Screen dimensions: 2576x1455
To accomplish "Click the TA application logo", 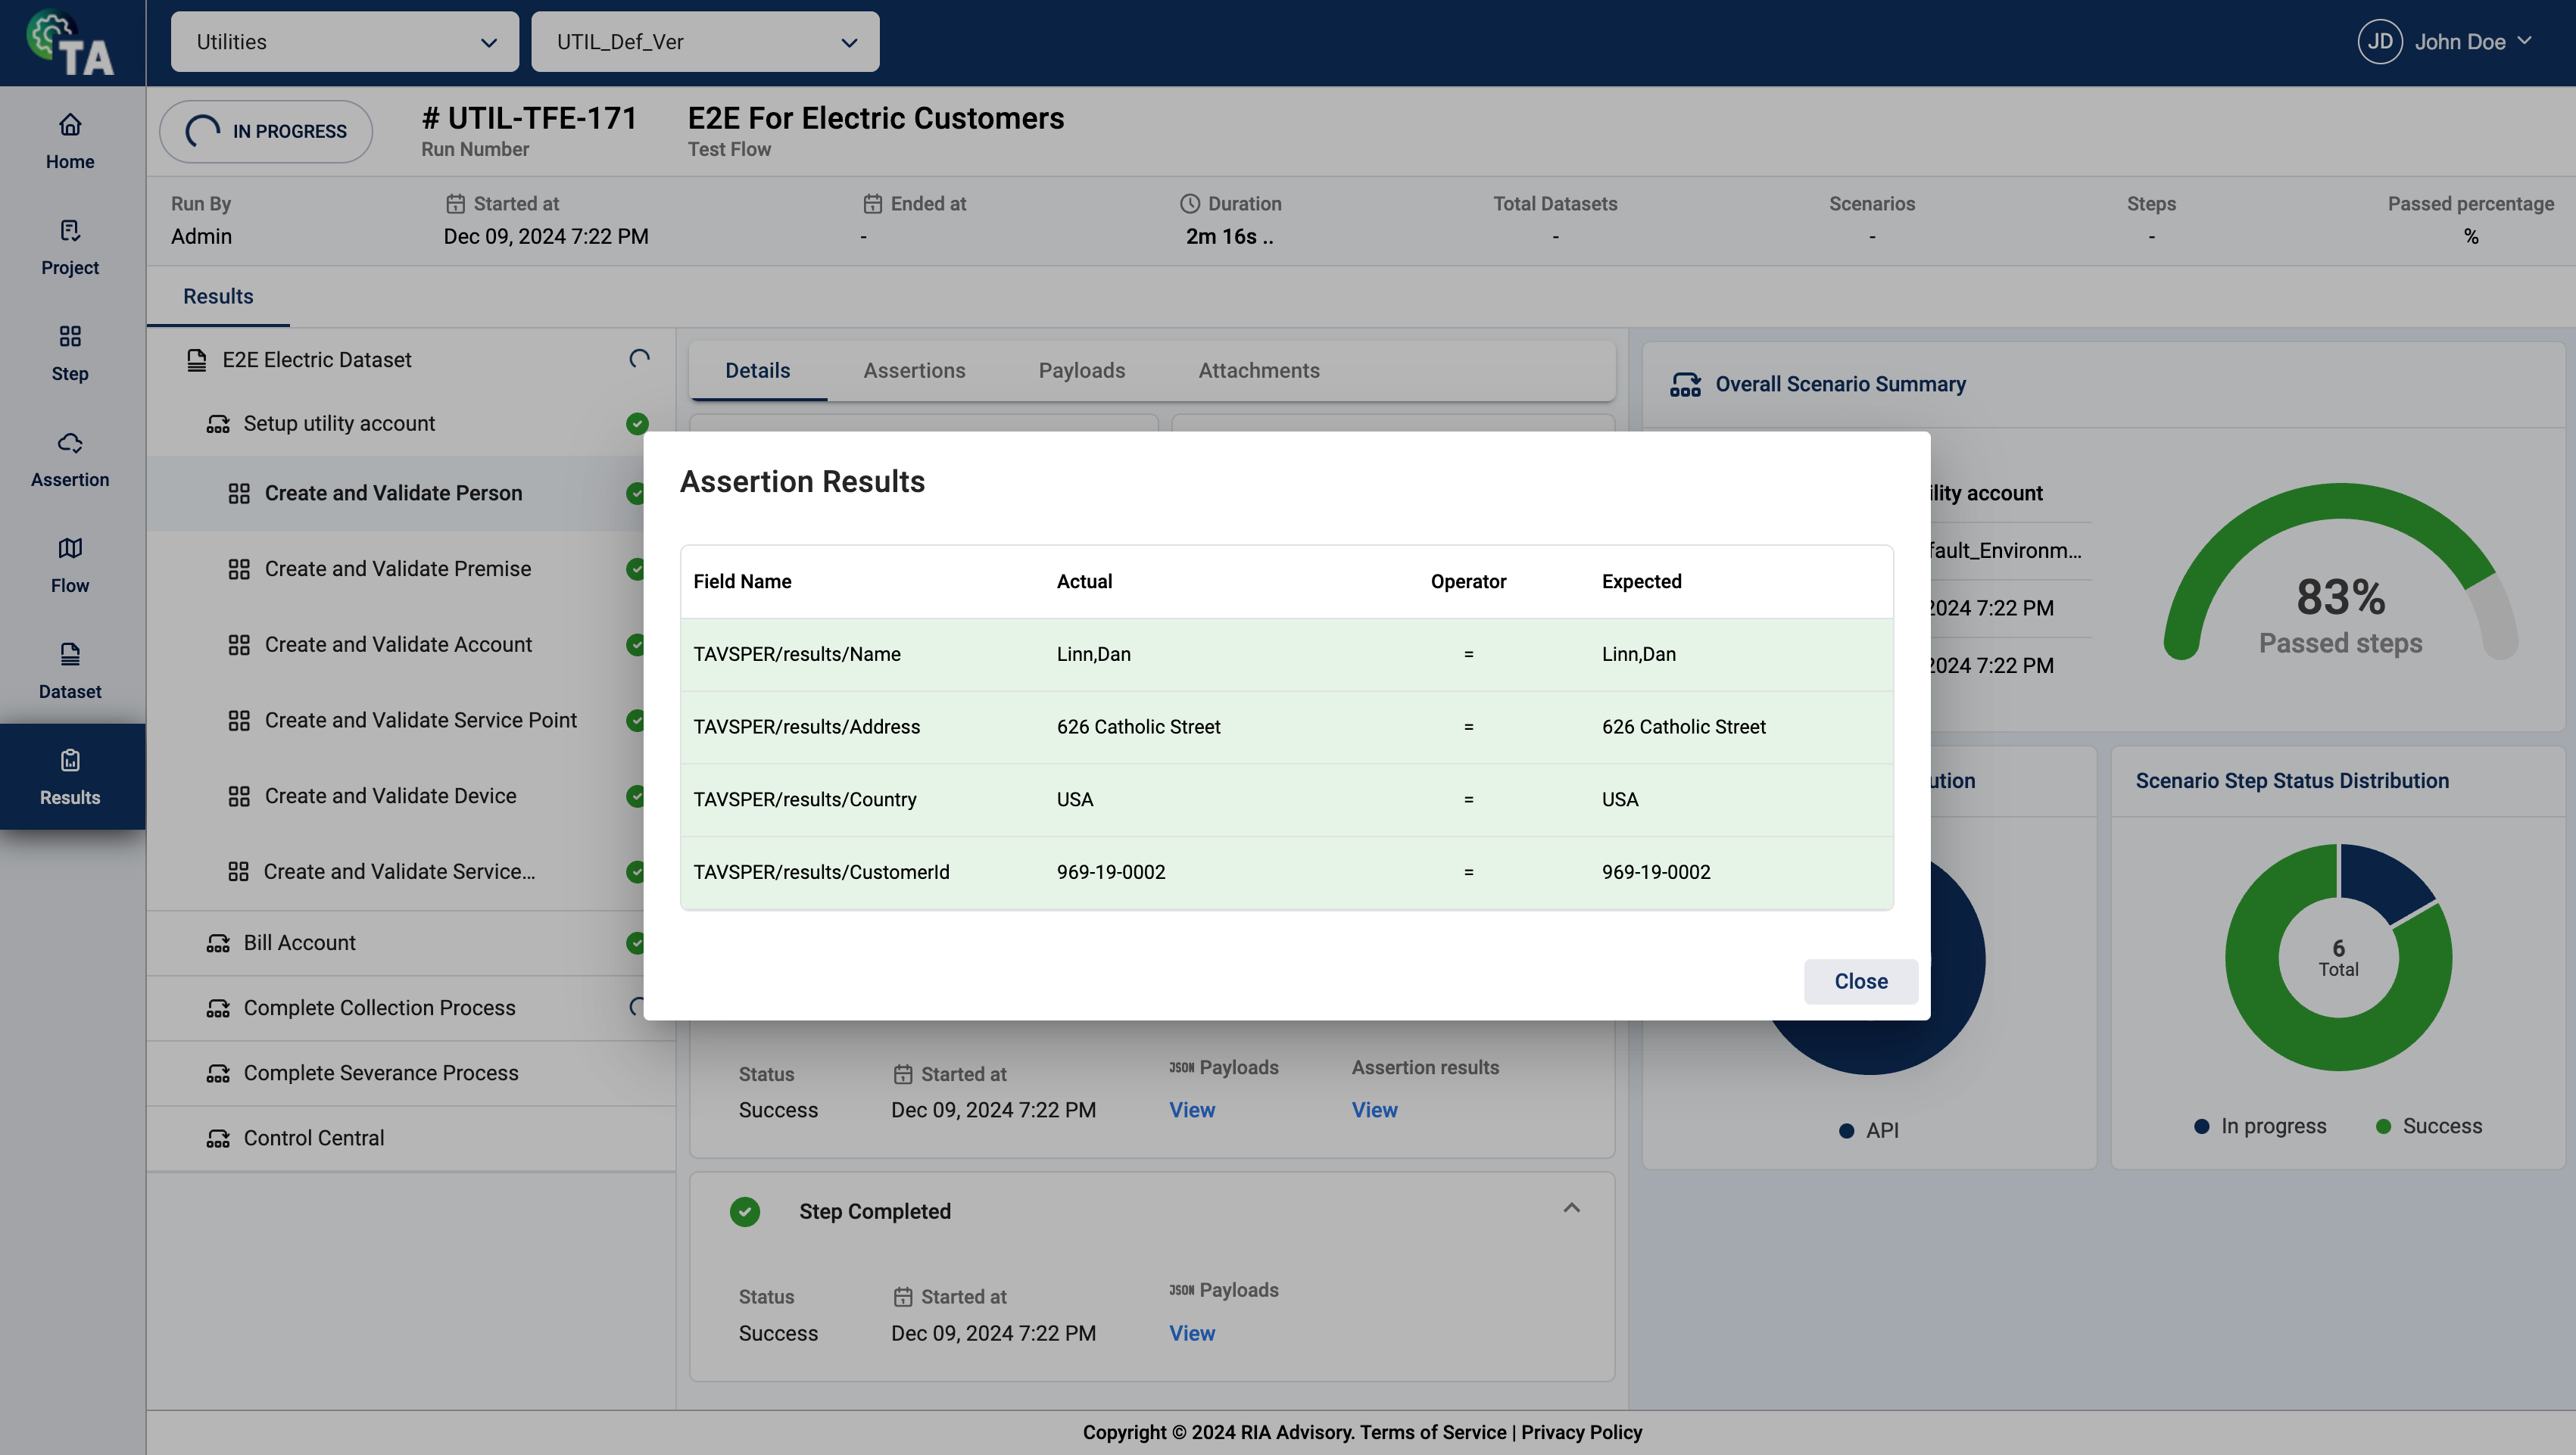I will point(71,44).
